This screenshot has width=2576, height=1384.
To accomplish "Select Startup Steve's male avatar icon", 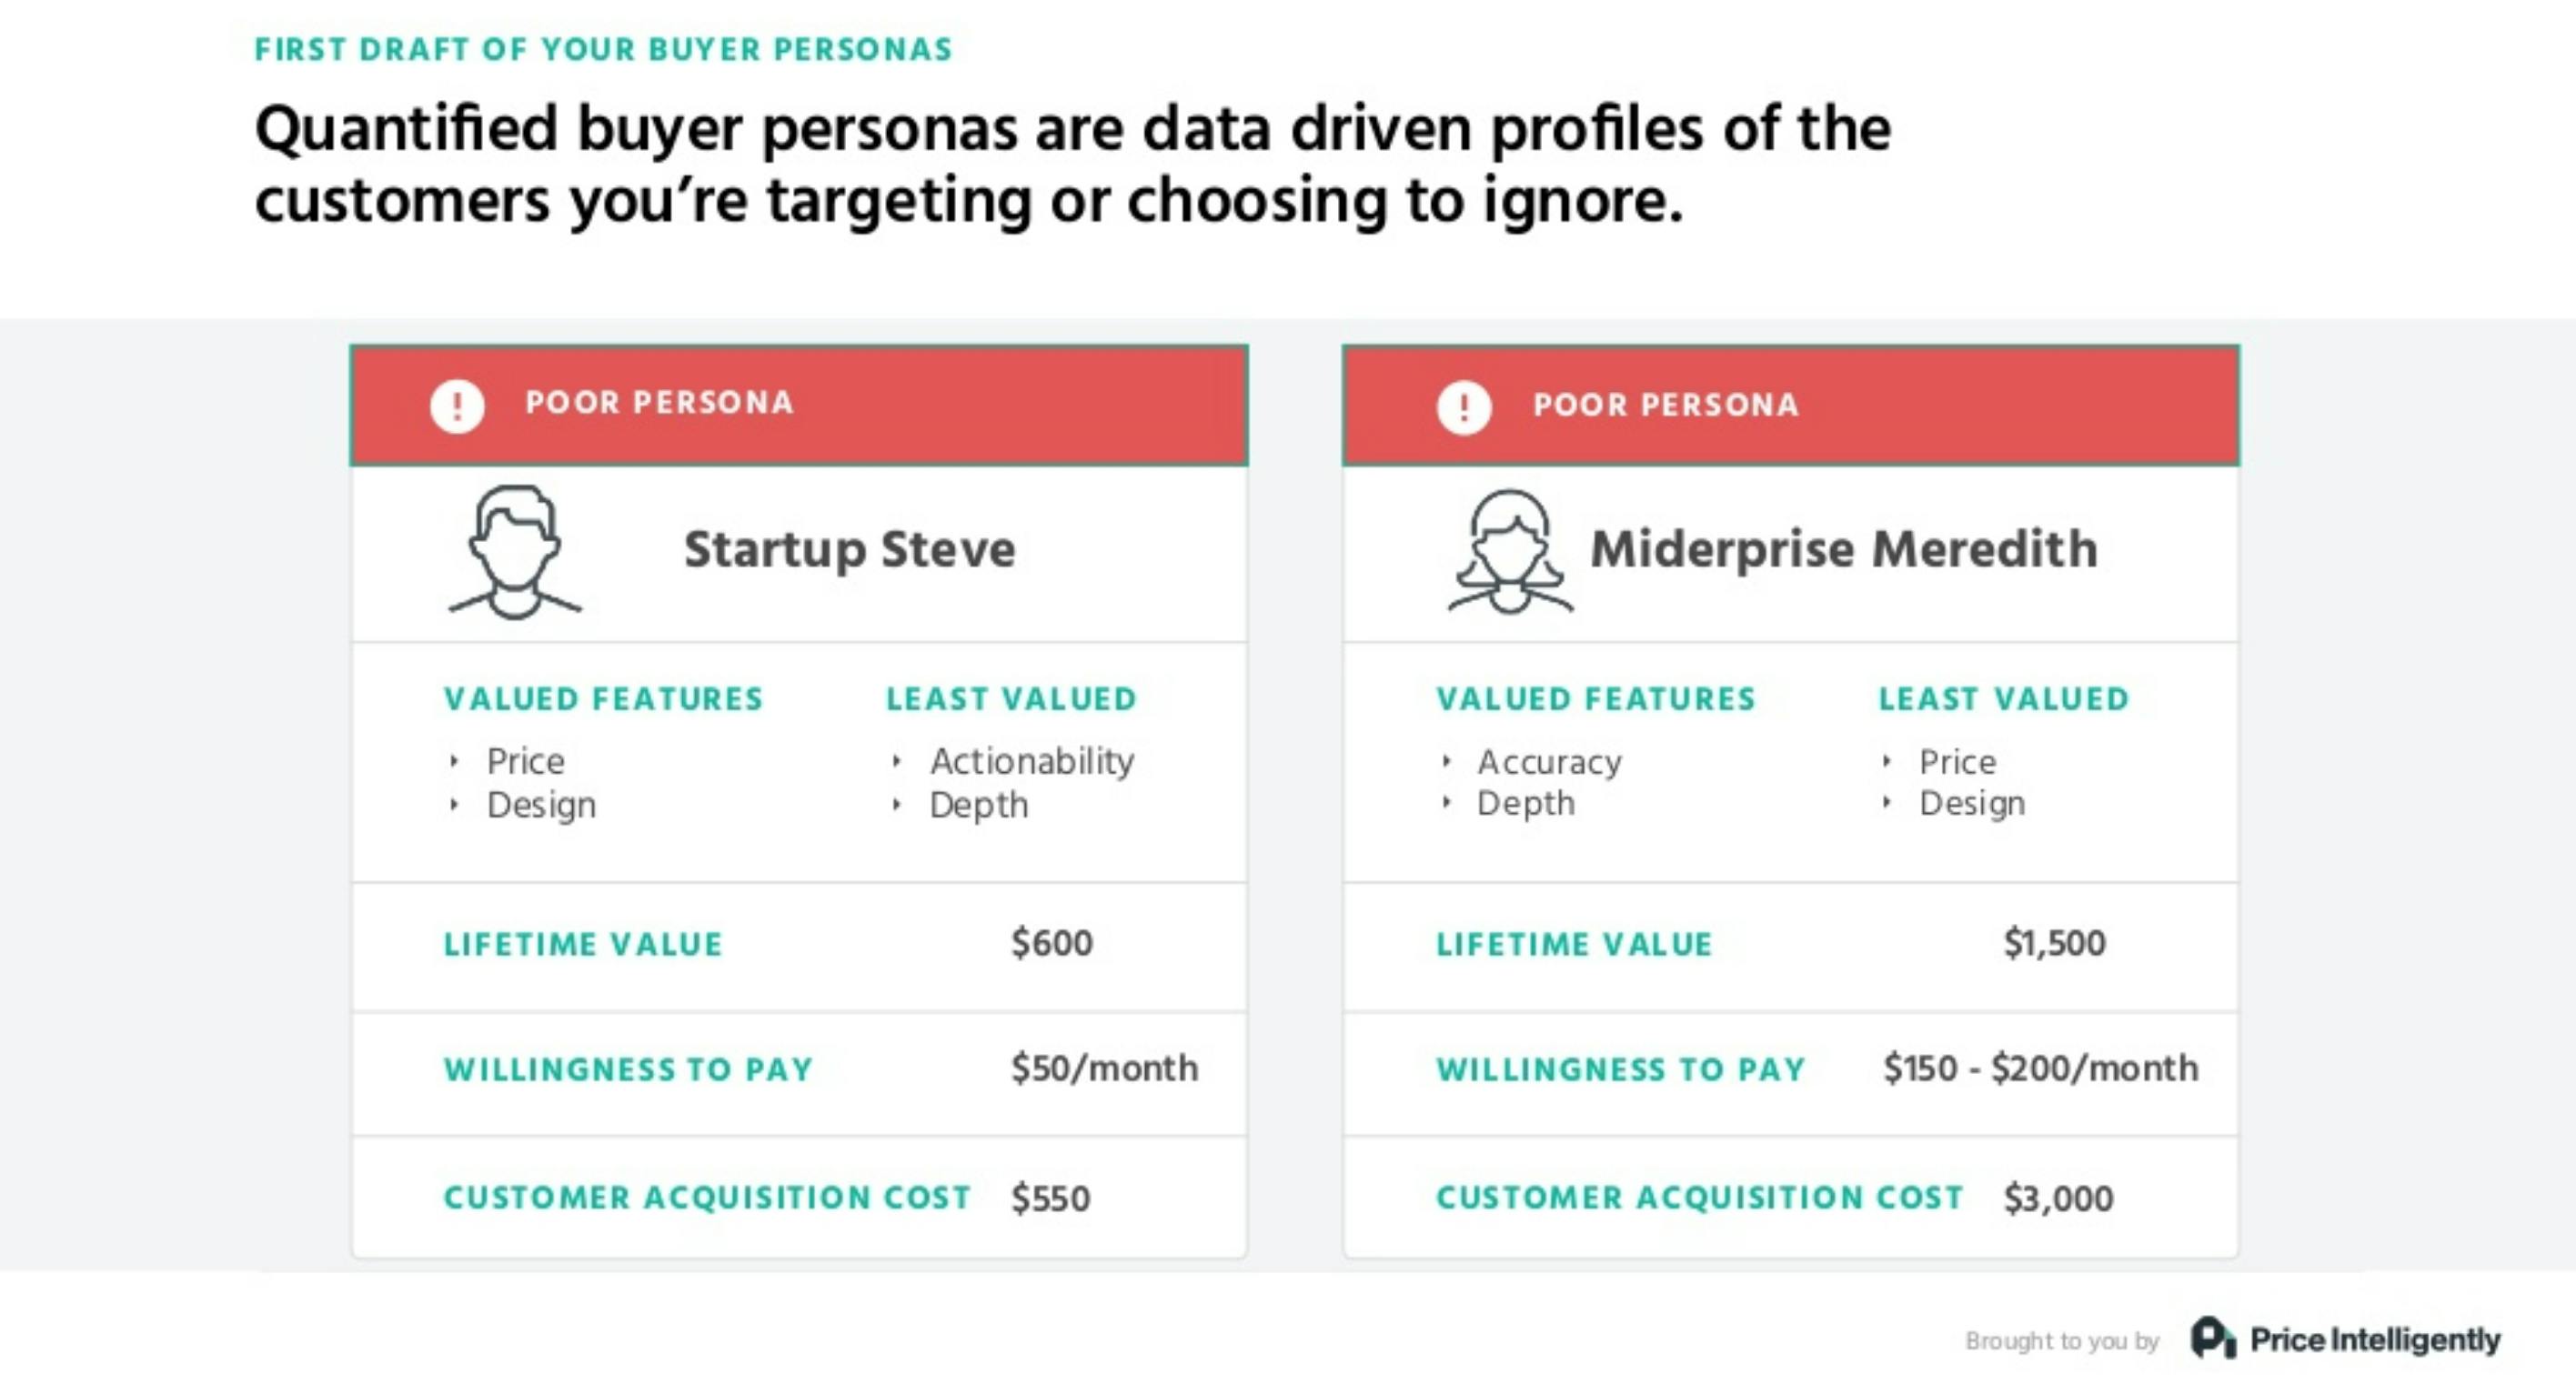I will (515, 551).
